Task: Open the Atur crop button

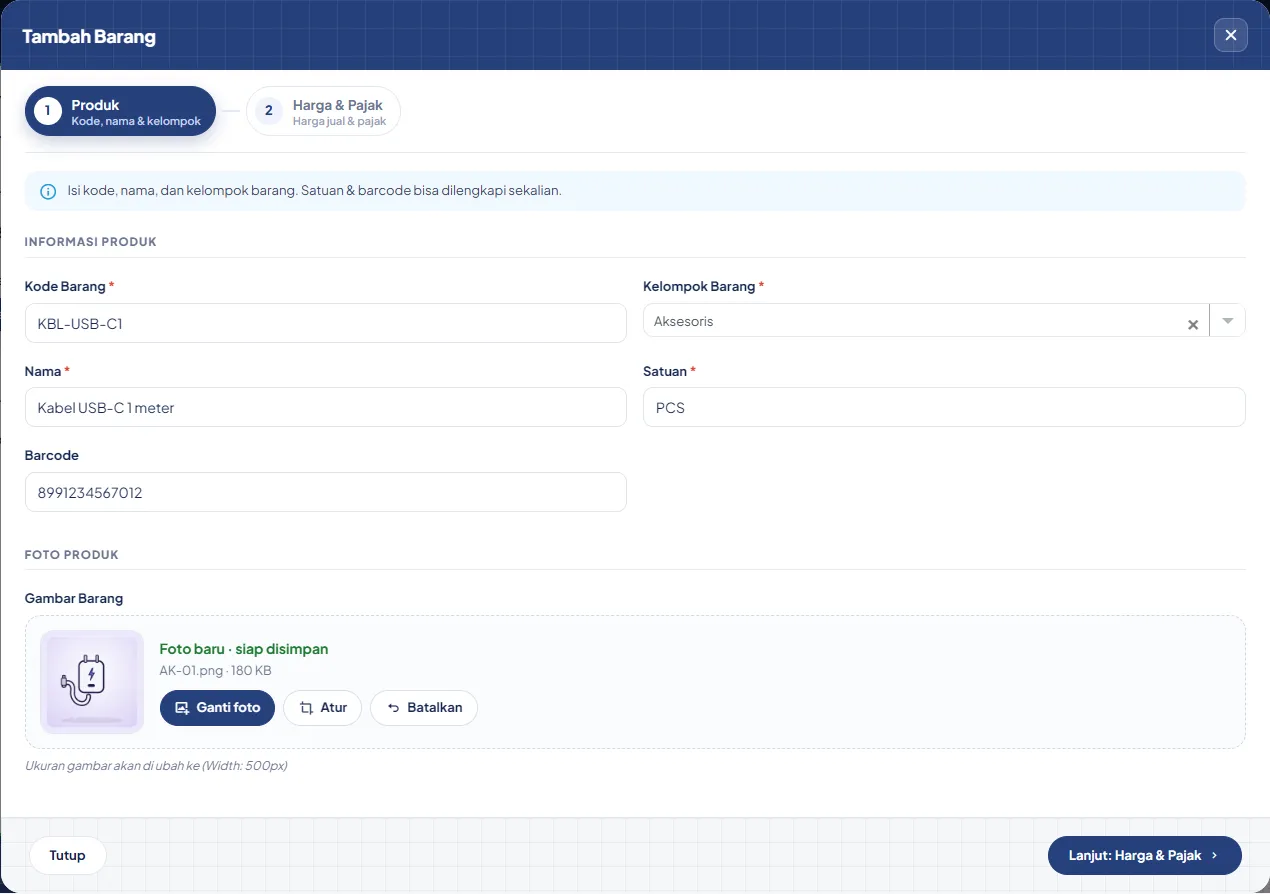Action: pyautogui.click(x=323, y=707)
